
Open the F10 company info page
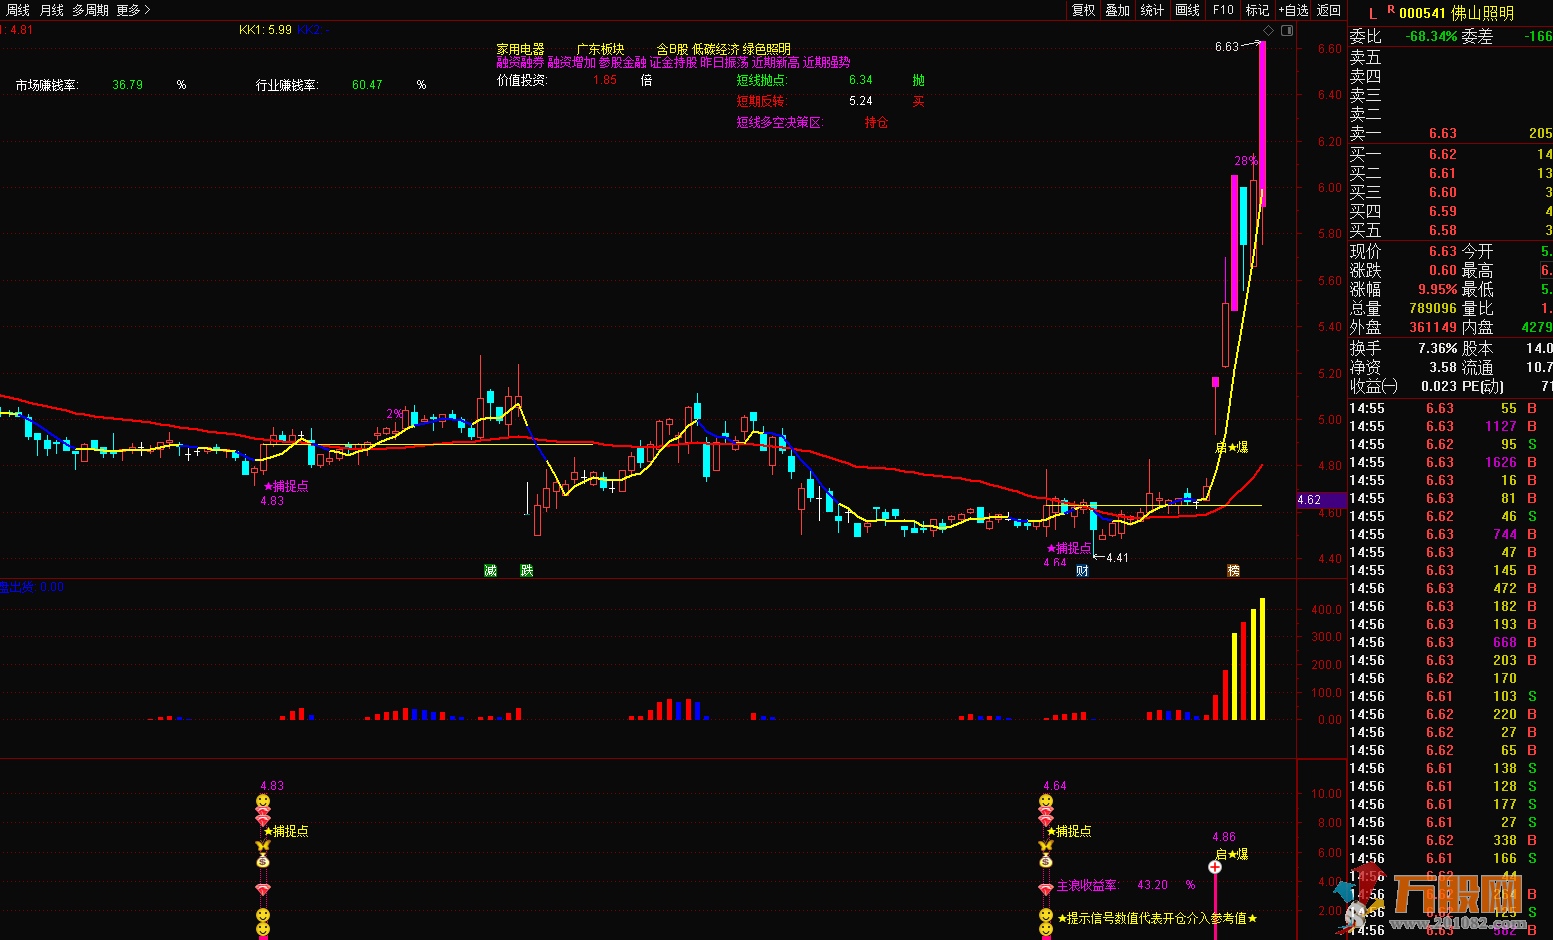coord(1223,10)
